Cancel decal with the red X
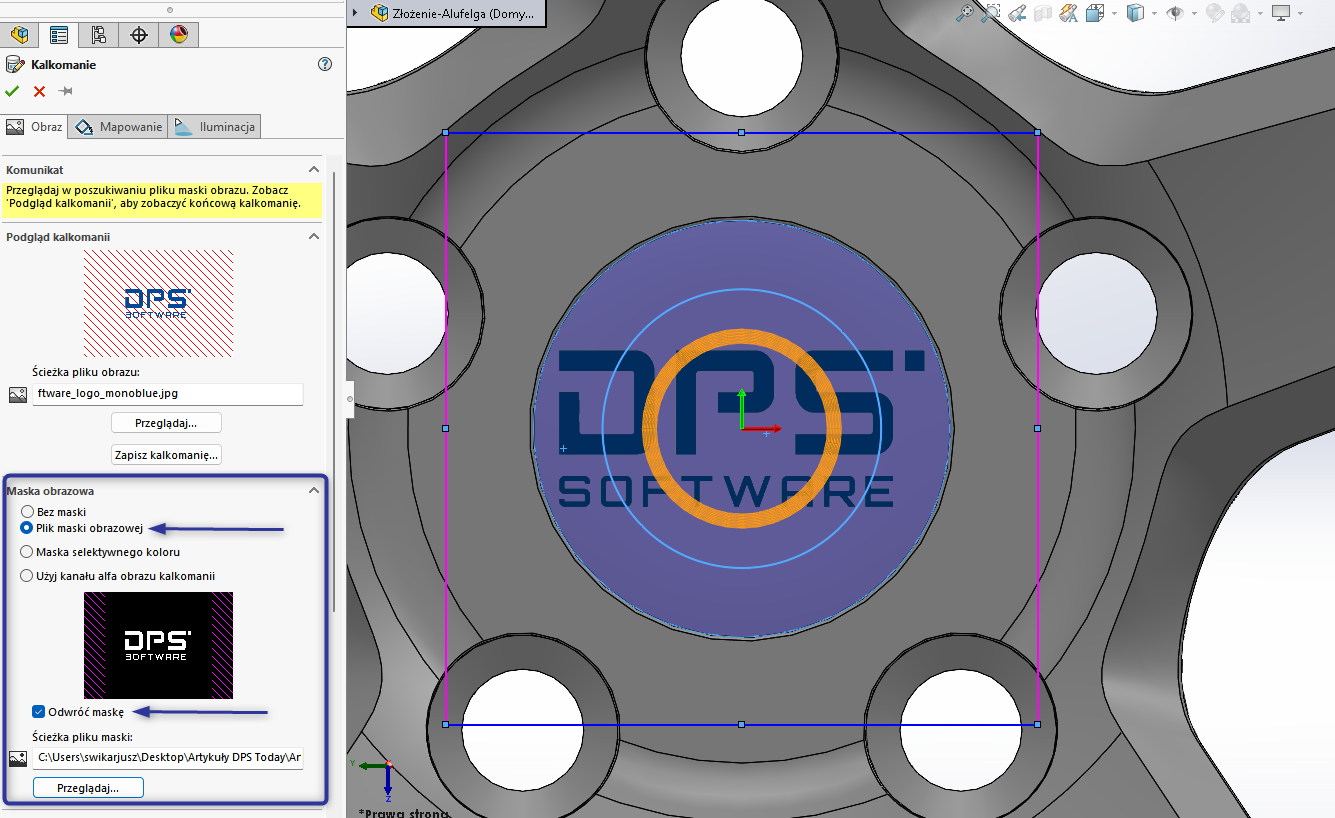The width and height of the screenshot is (1335, 818). [39, 91]
